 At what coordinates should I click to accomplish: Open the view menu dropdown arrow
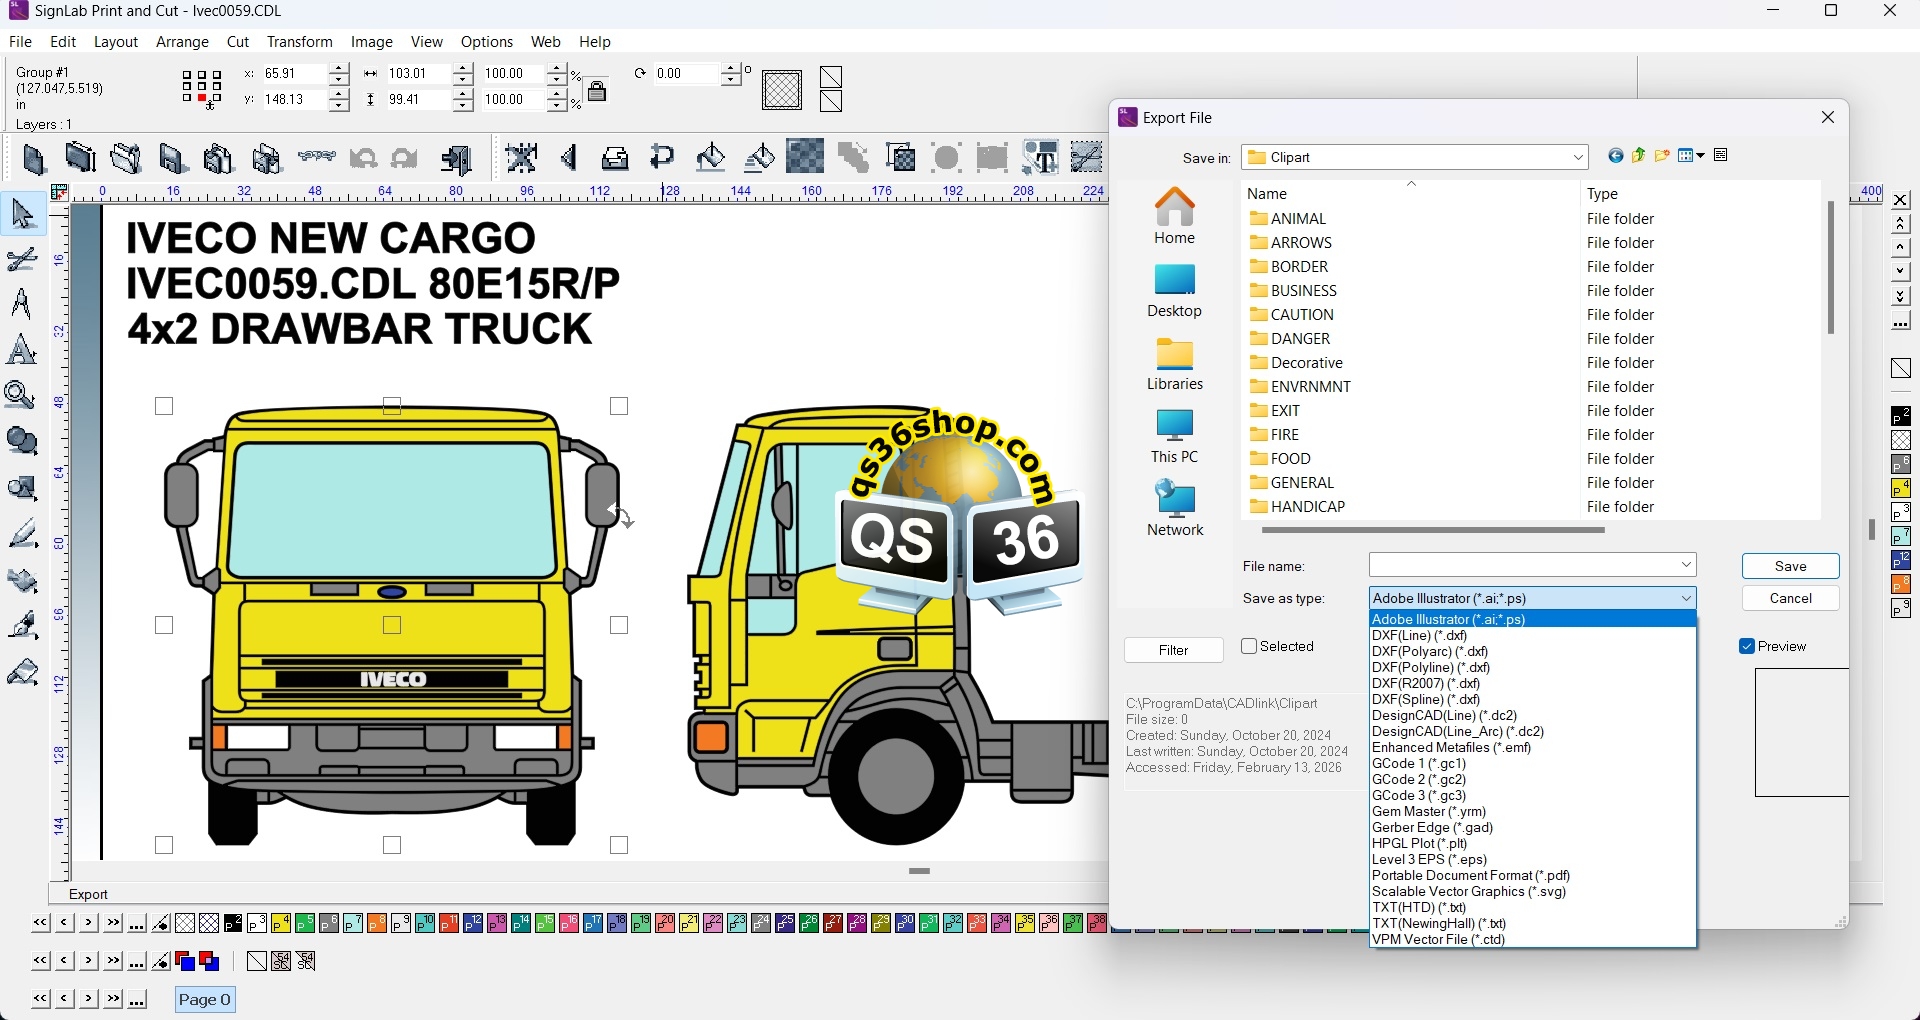click(x=1700, y=156)
